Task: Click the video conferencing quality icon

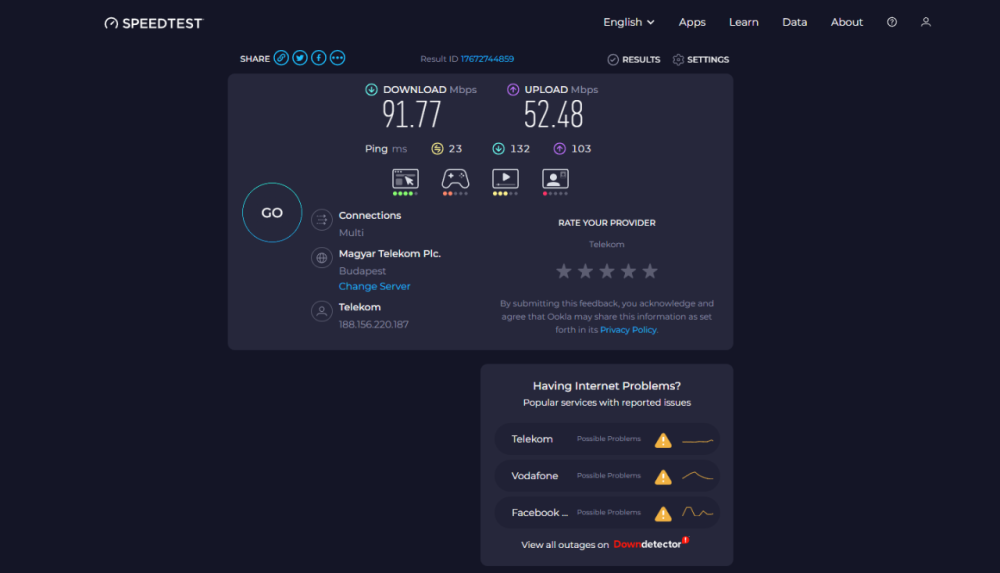Action: [555, 179]
